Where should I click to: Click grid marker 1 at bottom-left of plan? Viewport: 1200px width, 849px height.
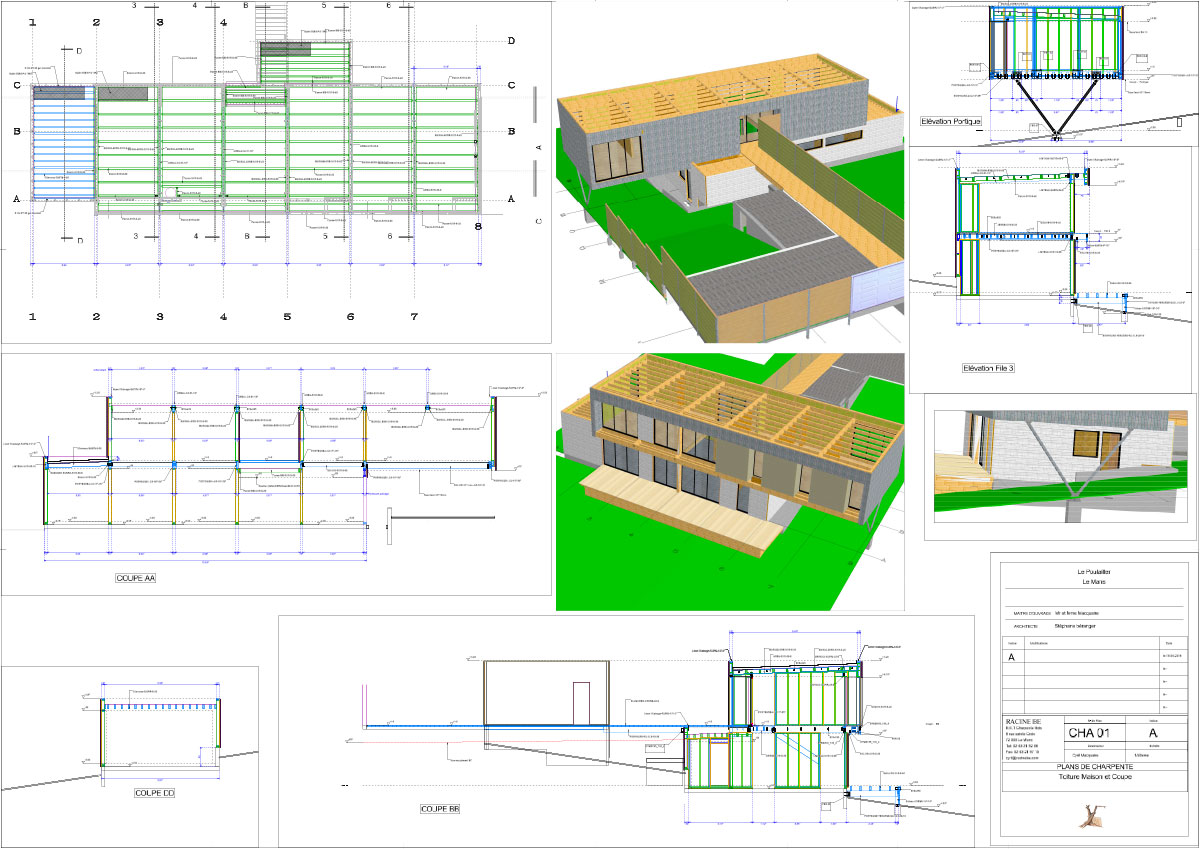(x=33, y=317)
